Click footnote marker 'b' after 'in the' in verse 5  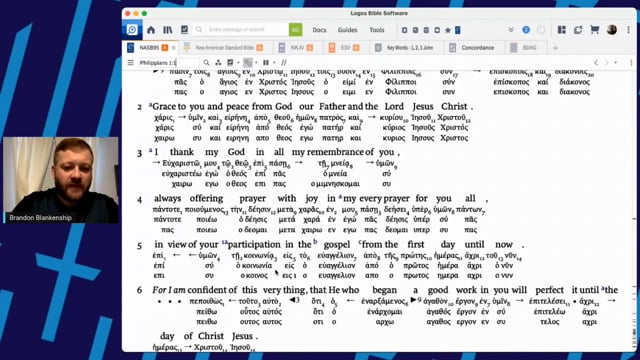pyautogui.click(x=315, y=242)
